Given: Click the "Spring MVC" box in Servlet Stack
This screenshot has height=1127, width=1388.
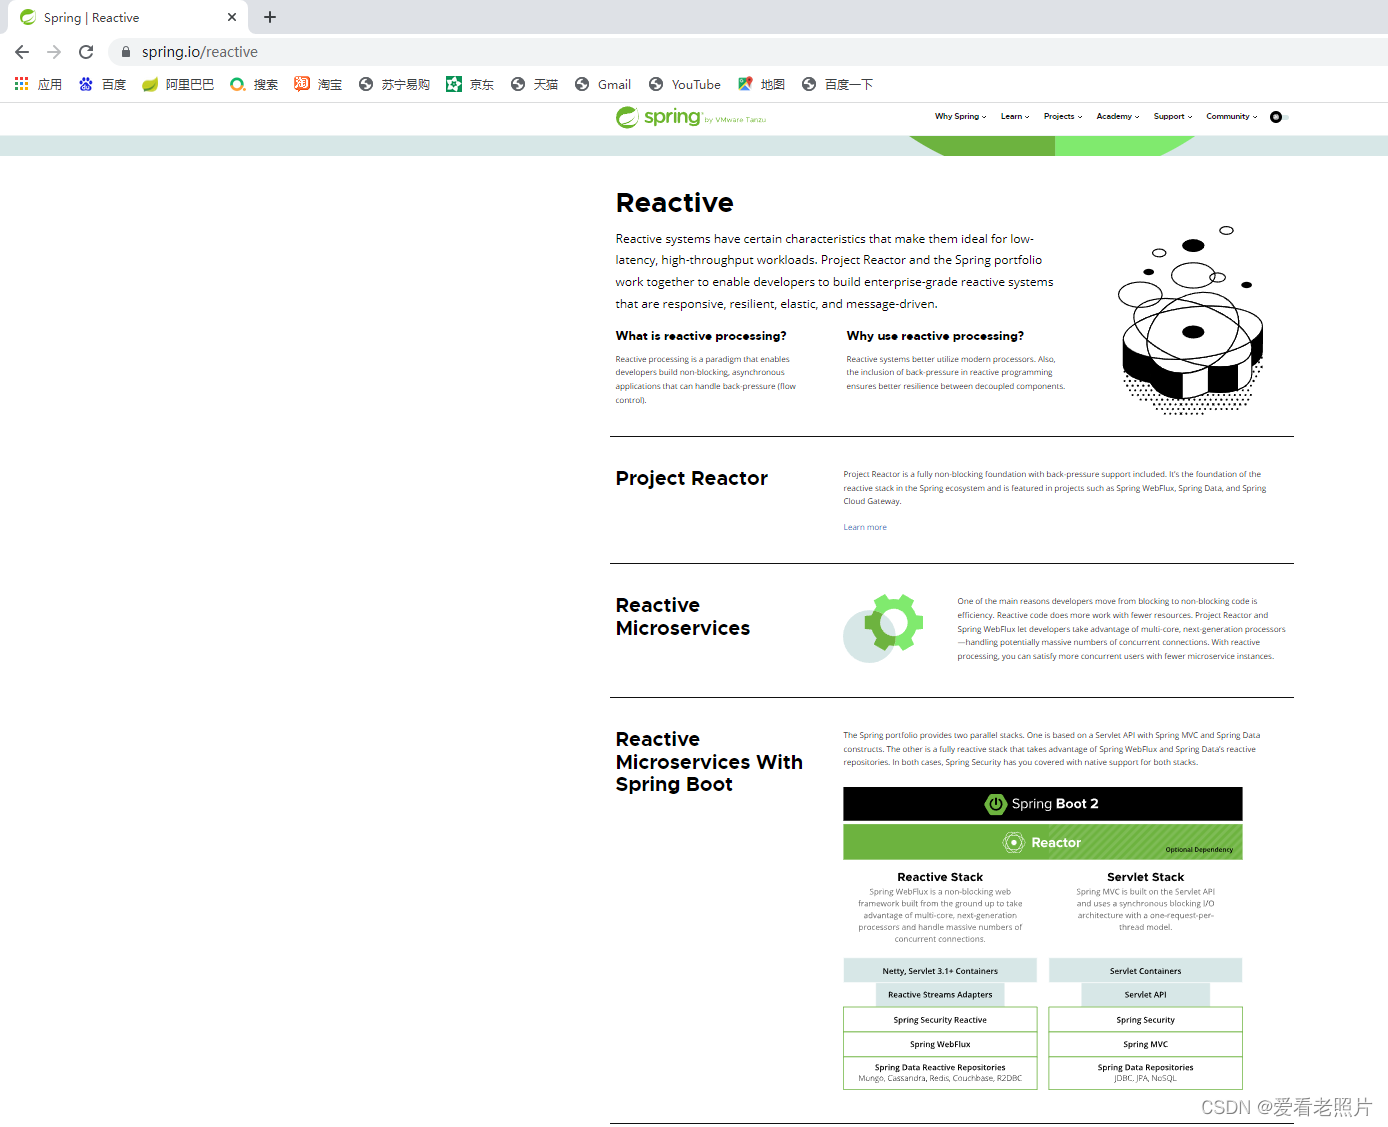Looking at the screenshot, I should 1146,1044.
